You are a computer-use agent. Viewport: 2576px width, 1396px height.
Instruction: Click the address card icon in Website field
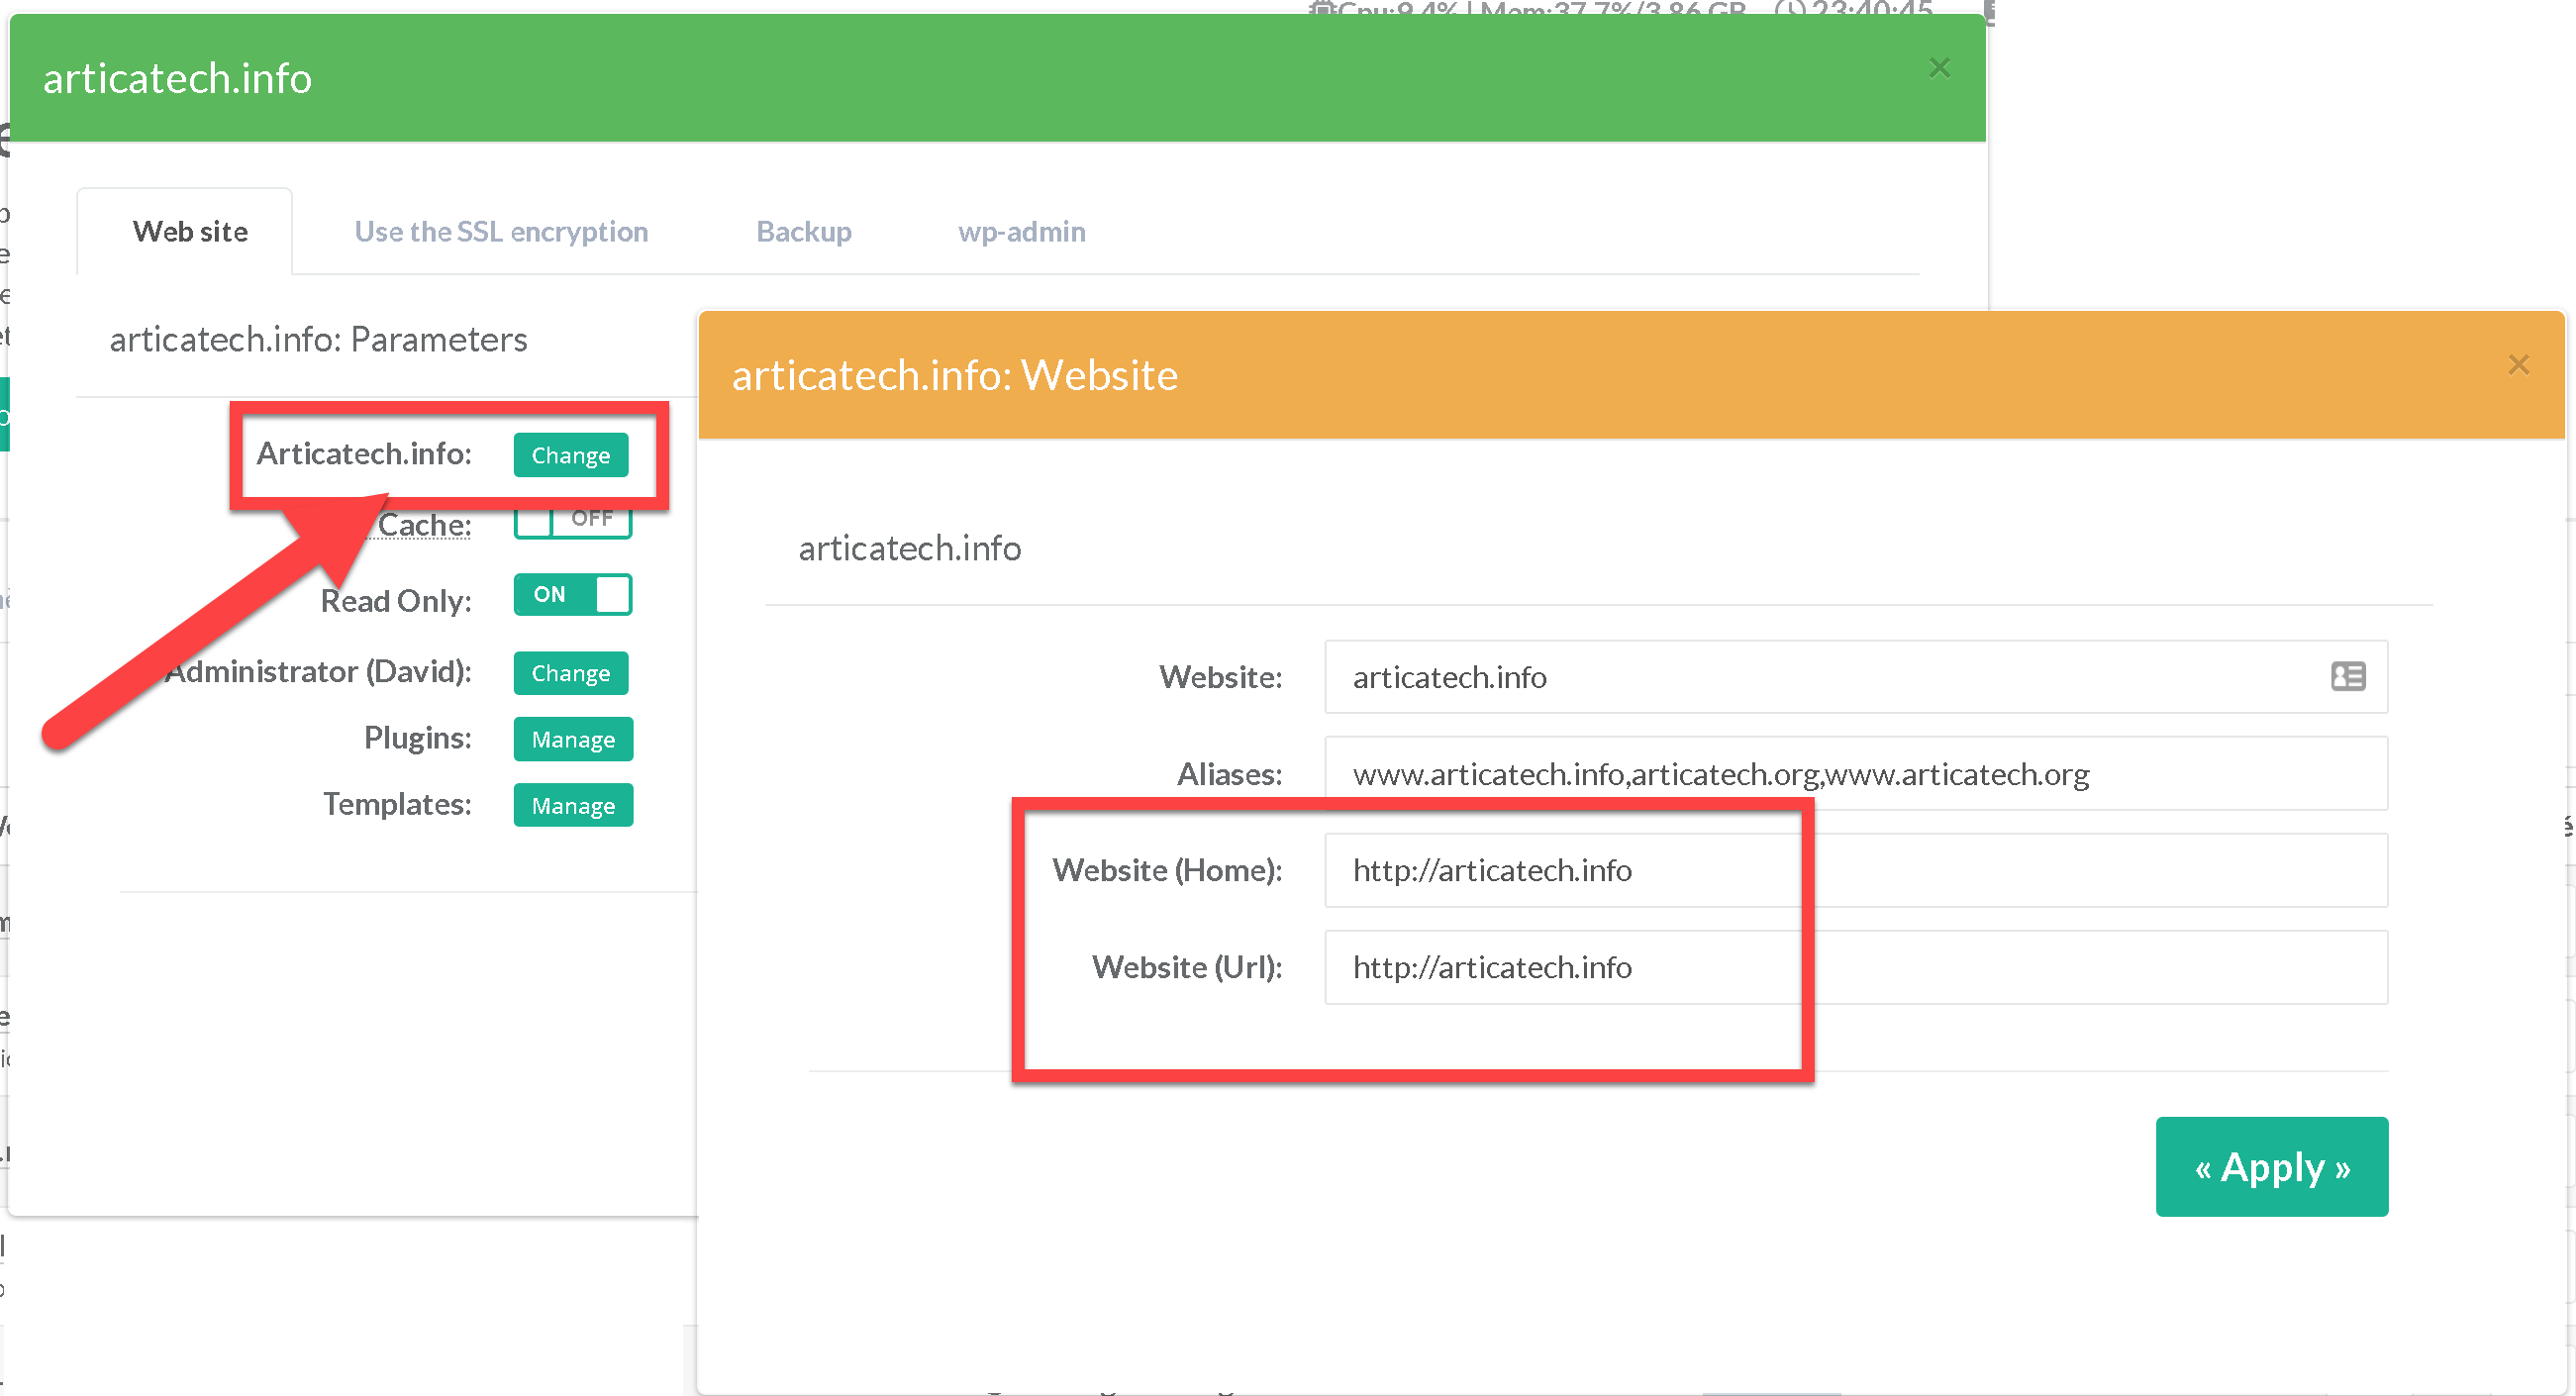coord(2347,677)
